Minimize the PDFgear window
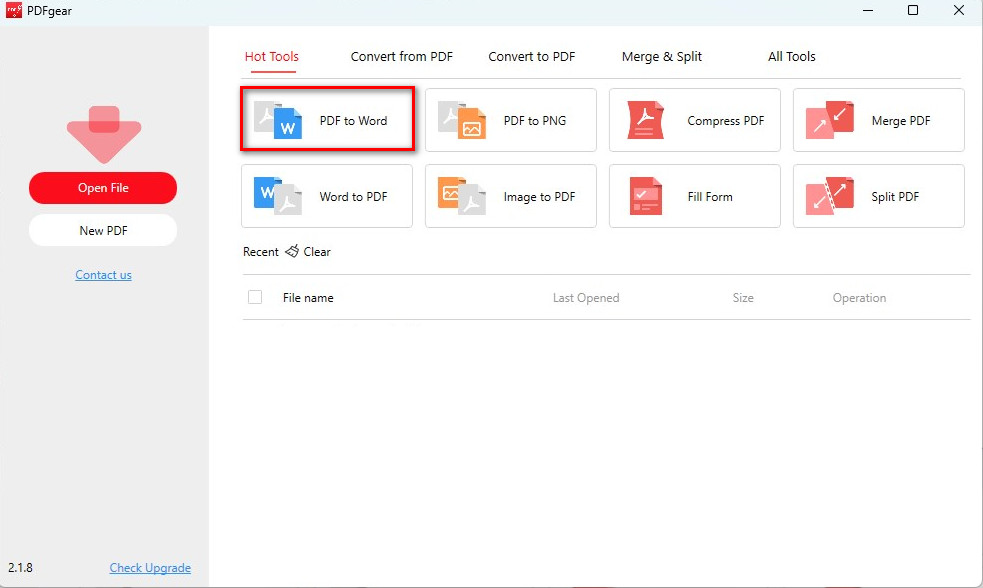 (868, 10)
